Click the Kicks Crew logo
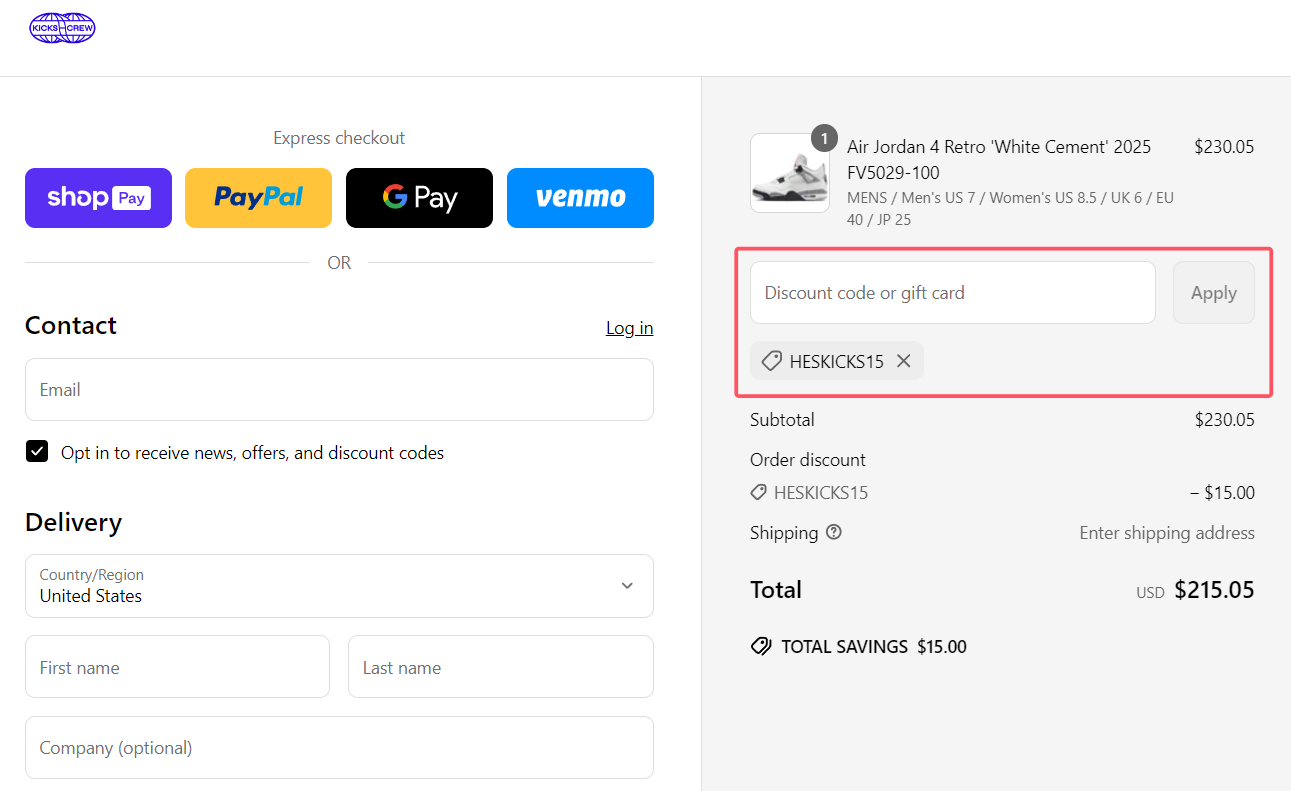1291x791 pixels. [62, 28]
